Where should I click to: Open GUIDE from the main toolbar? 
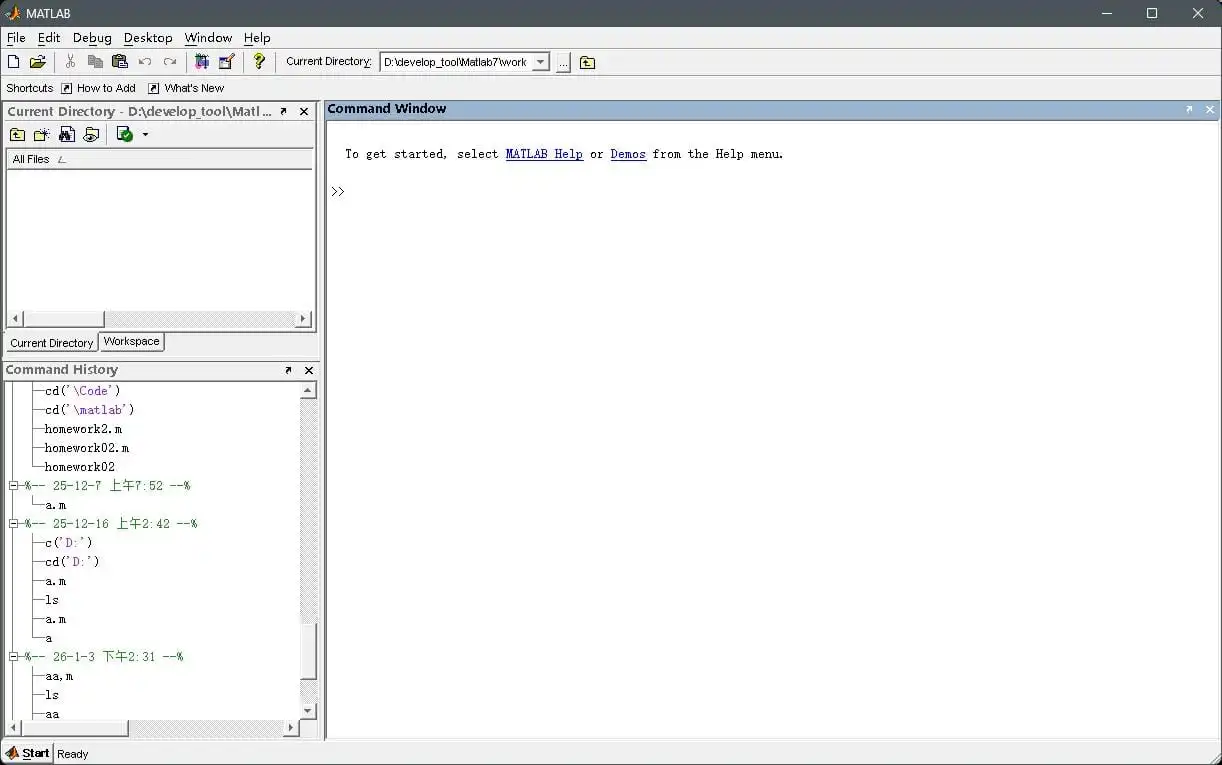click(x=226, y=62)
